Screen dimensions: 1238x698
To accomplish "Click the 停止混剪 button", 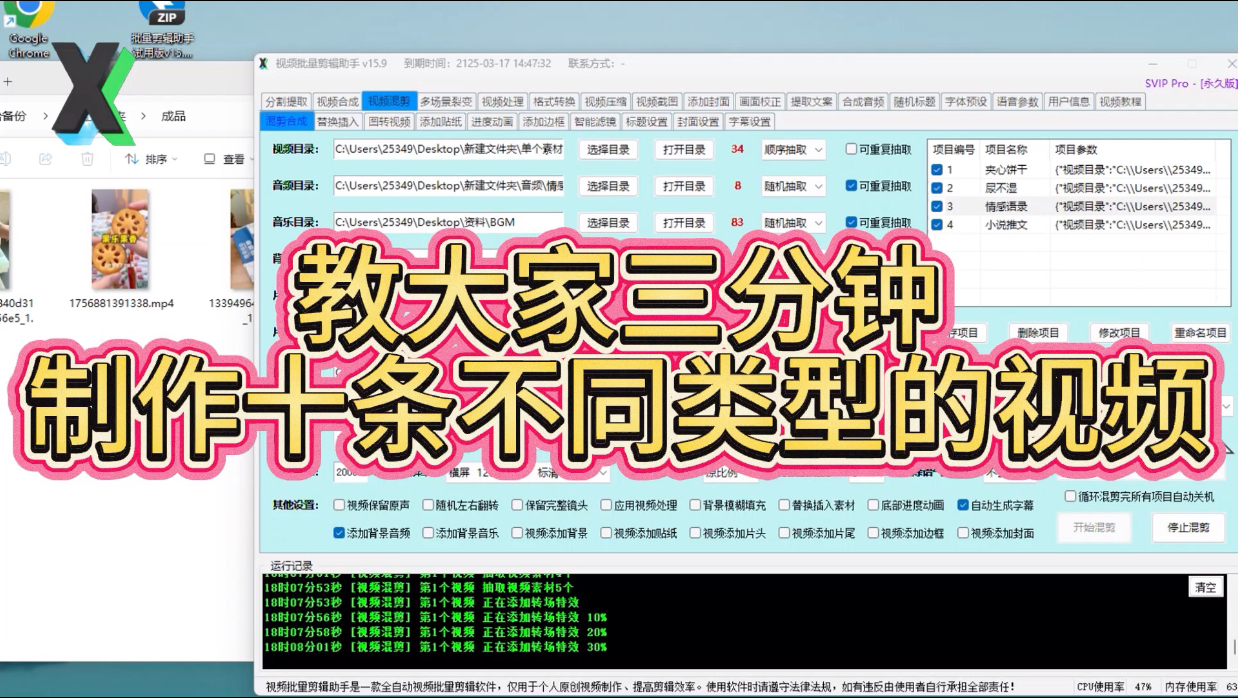I will tap(1188, 528).
